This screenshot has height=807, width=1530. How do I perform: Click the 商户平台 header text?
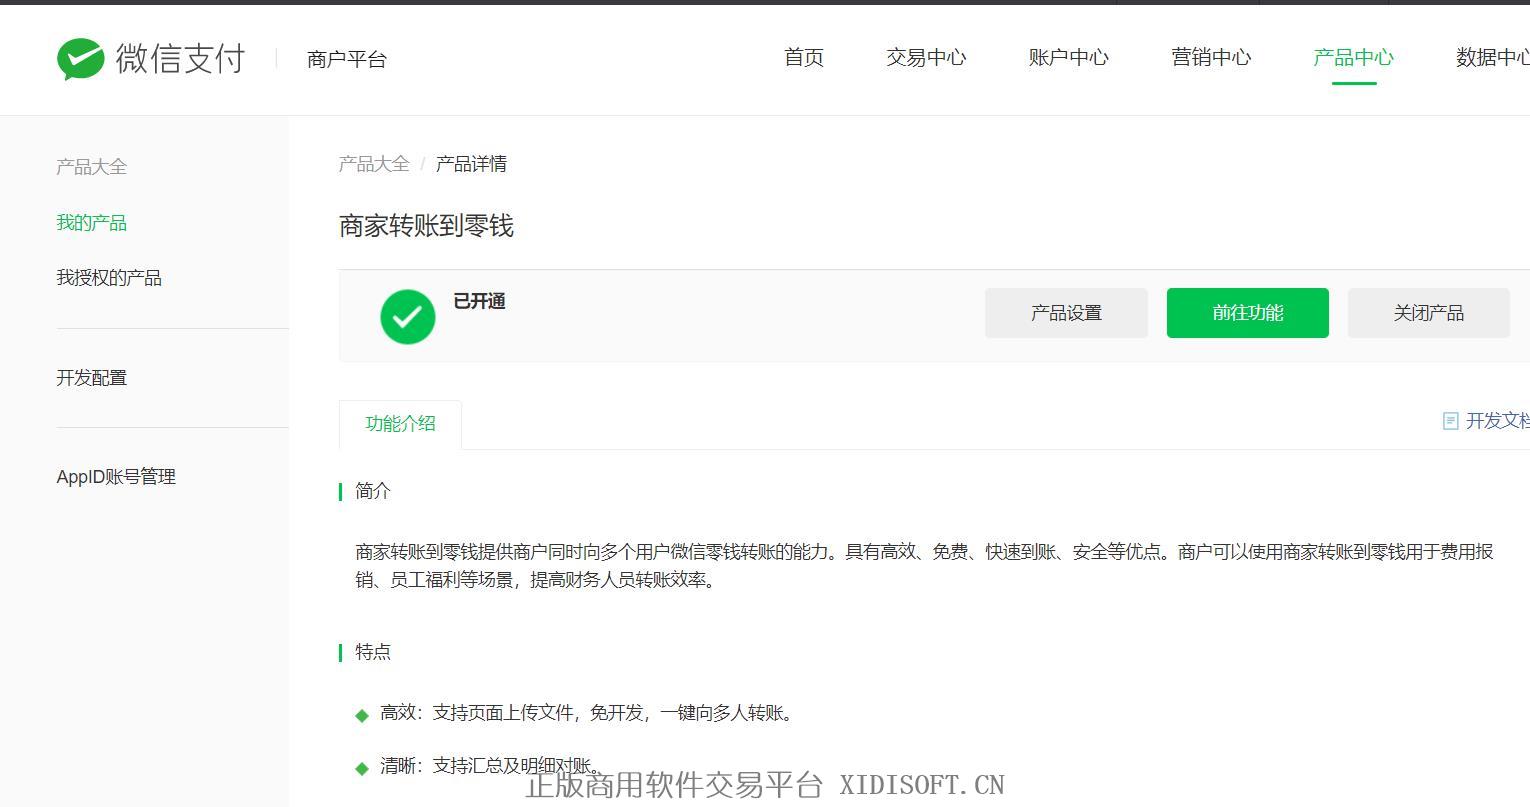click(x=347, y=59)
